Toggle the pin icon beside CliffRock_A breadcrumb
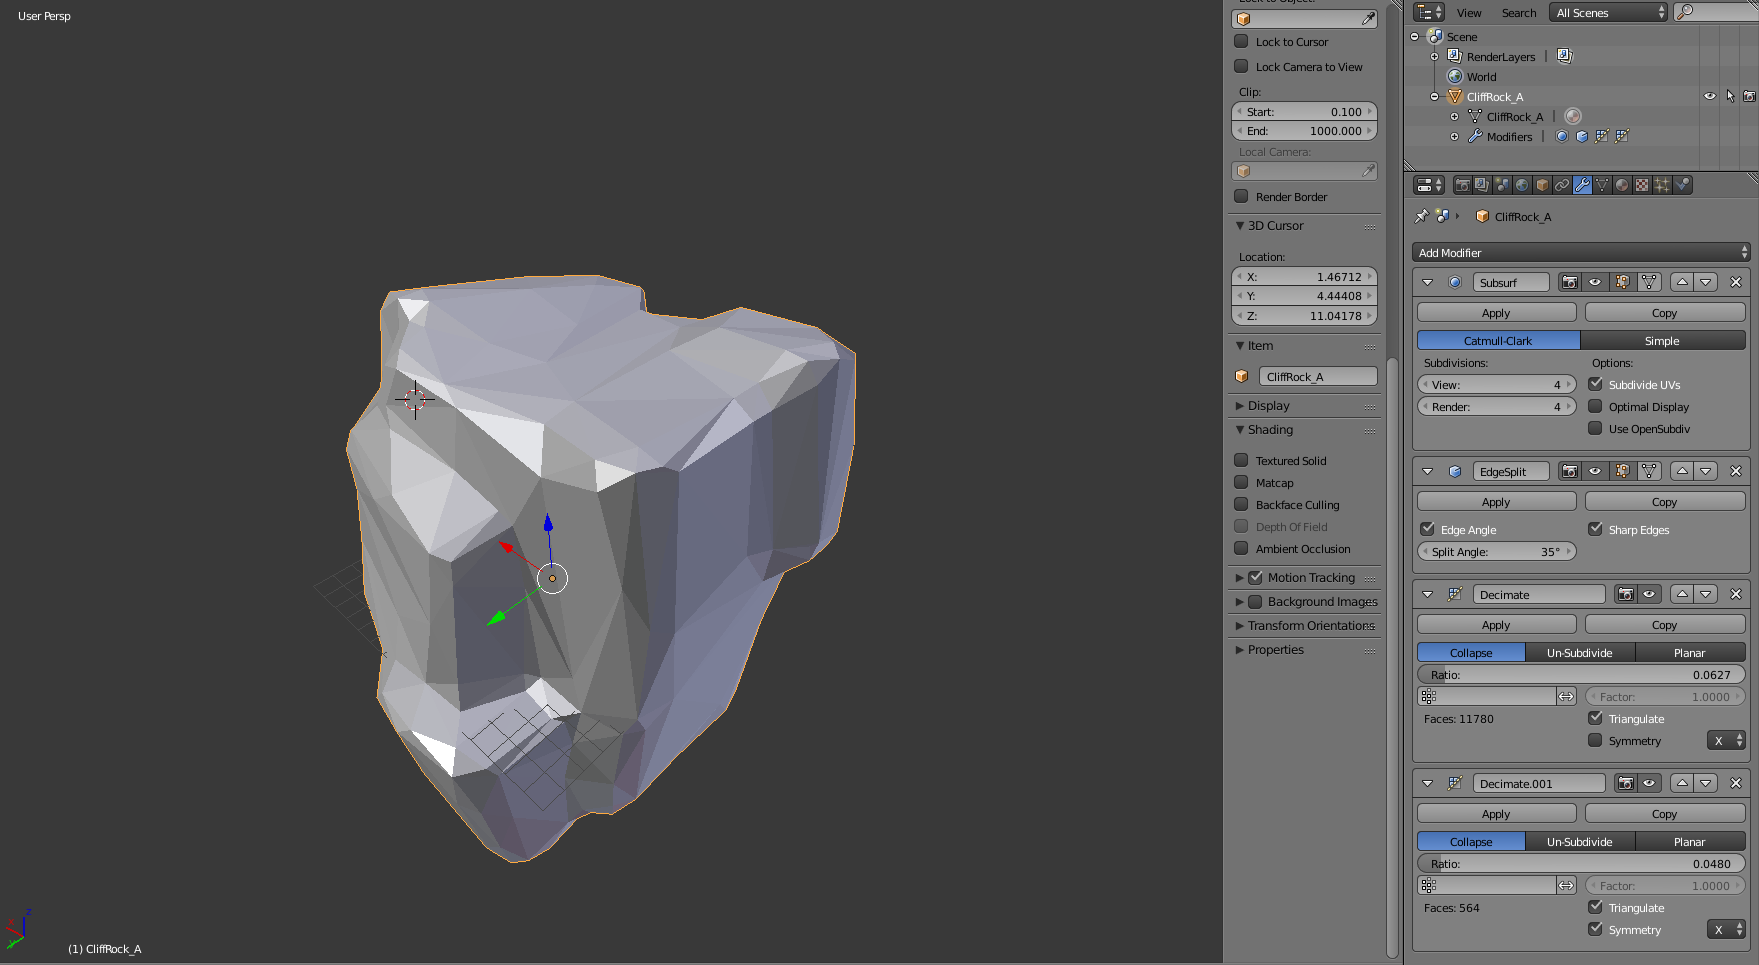Viewport: 1759px width, 965px height. click(x=1421, y=216)
